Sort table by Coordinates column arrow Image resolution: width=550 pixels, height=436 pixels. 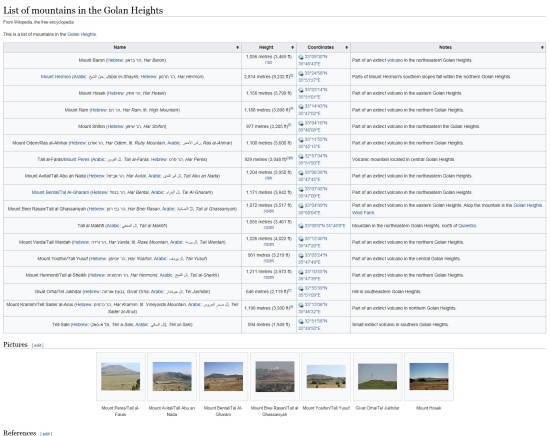coord(347,47)
